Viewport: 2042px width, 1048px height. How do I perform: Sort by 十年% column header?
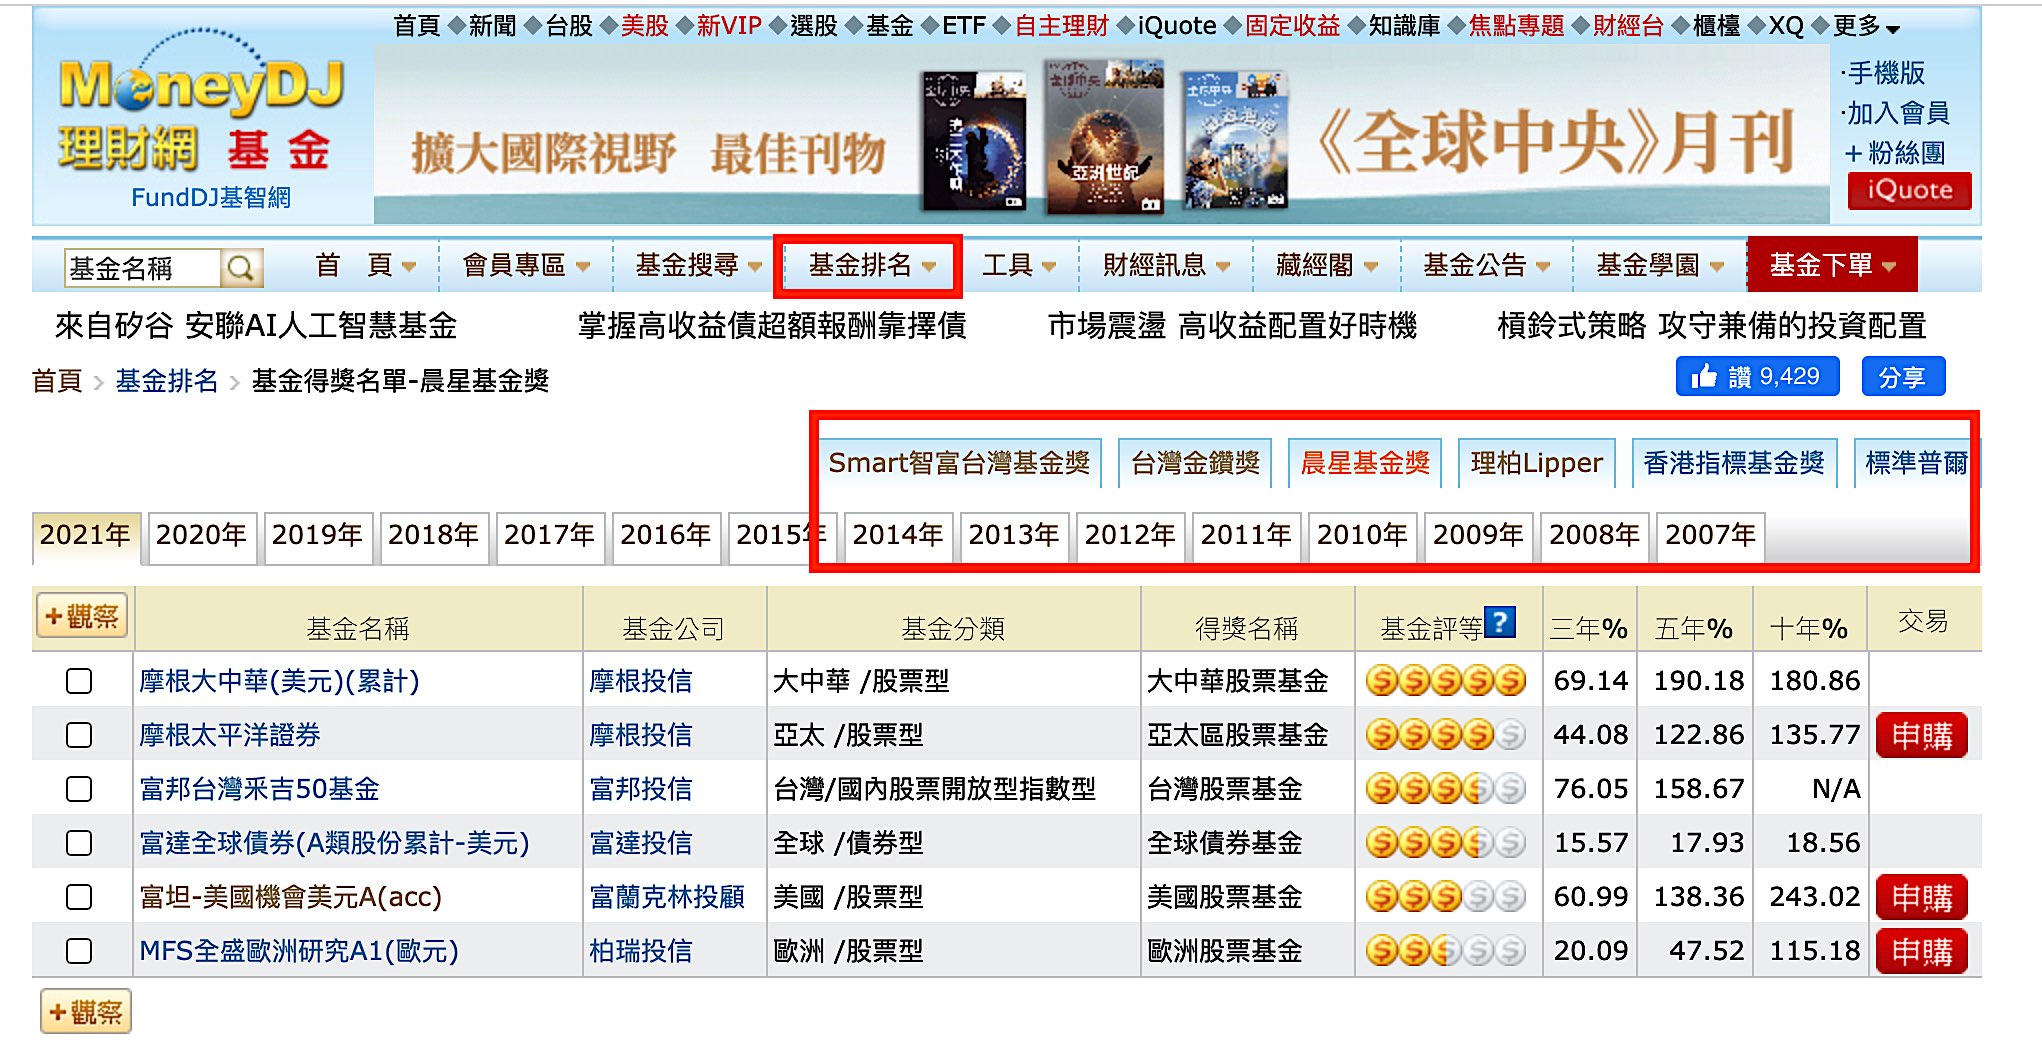(1810, 629)
